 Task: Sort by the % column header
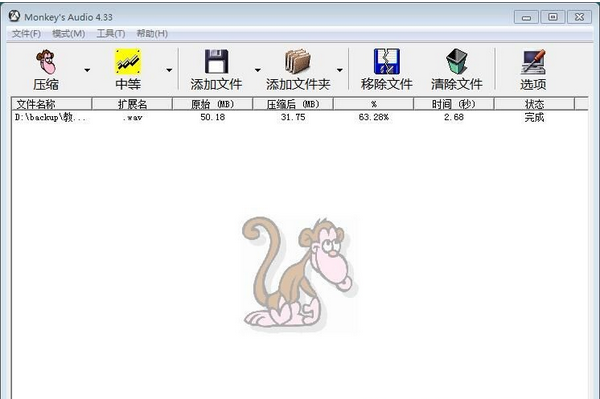pos(373,104)
